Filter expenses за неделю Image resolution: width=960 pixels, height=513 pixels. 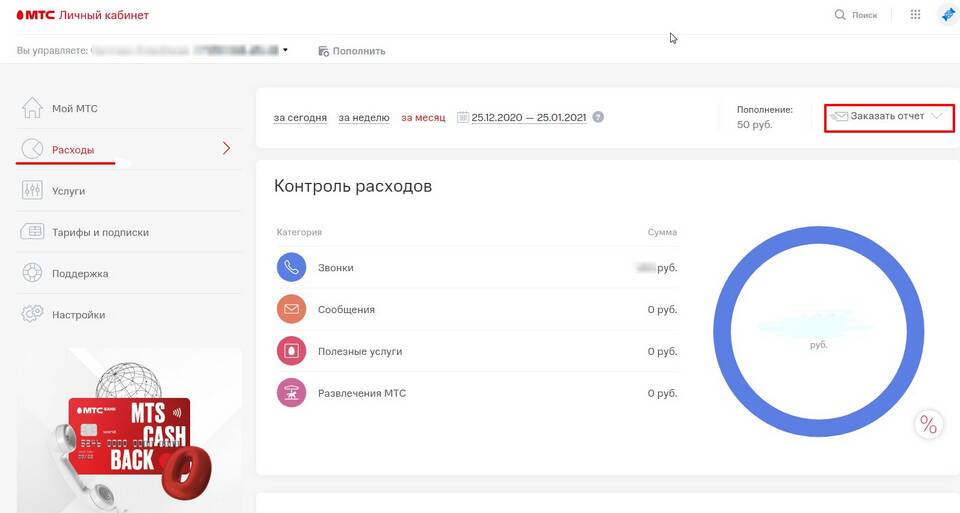tap(363, 117)
